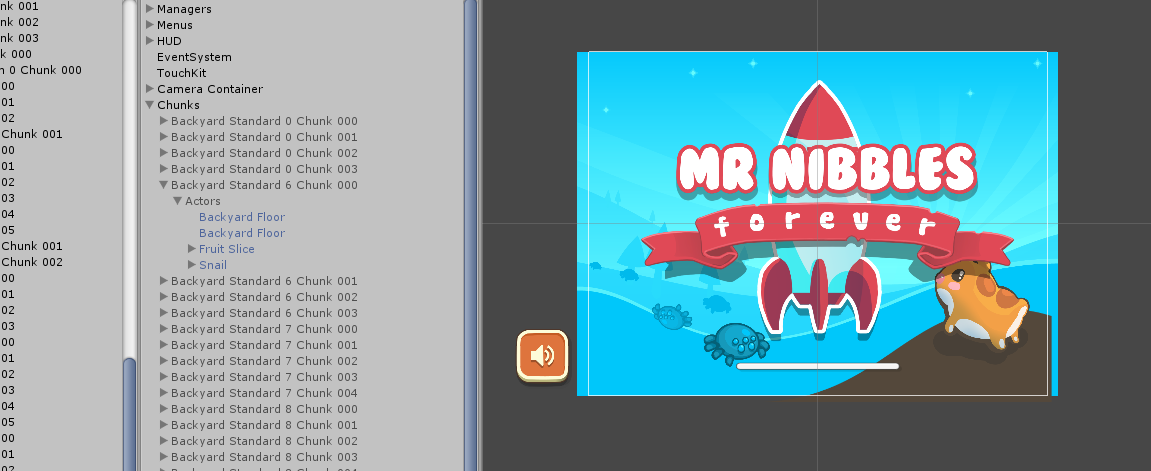Expand the Snail prefab

(192, 265)
